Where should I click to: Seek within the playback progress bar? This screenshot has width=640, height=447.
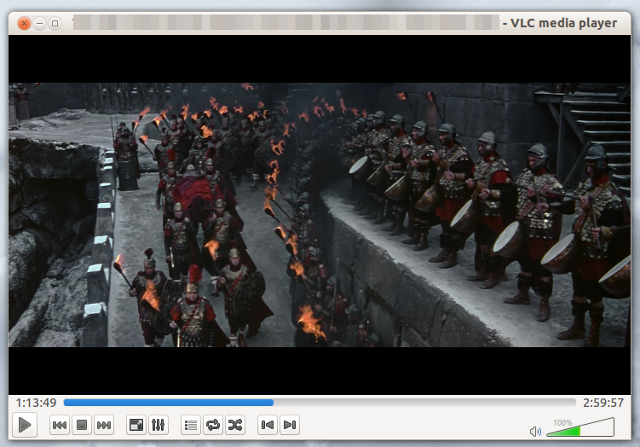click(320, 403)
